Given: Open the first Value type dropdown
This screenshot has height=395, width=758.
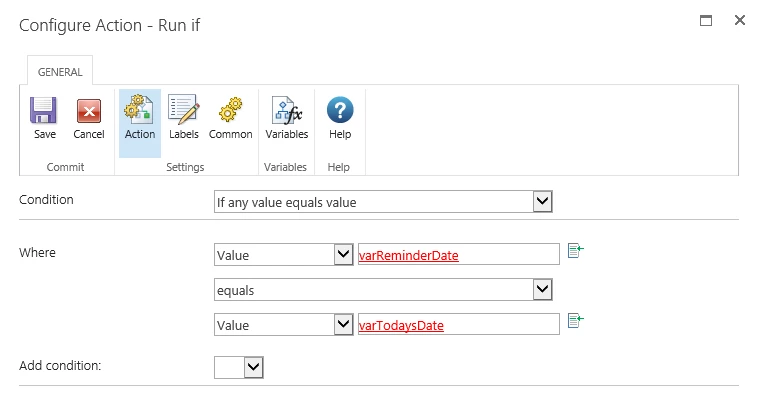Looking at the screenshot, I should [x=284, y=254].
